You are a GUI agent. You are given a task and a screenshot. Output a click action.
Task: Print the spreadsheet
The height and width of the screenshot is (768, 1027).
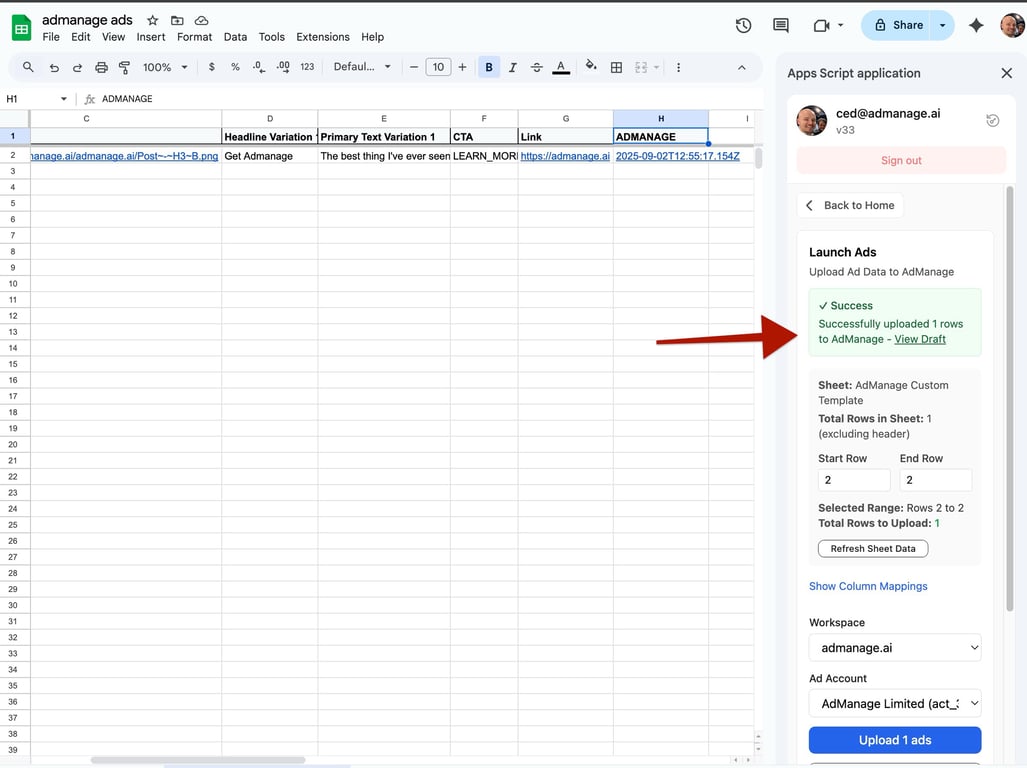pos(101,67)
